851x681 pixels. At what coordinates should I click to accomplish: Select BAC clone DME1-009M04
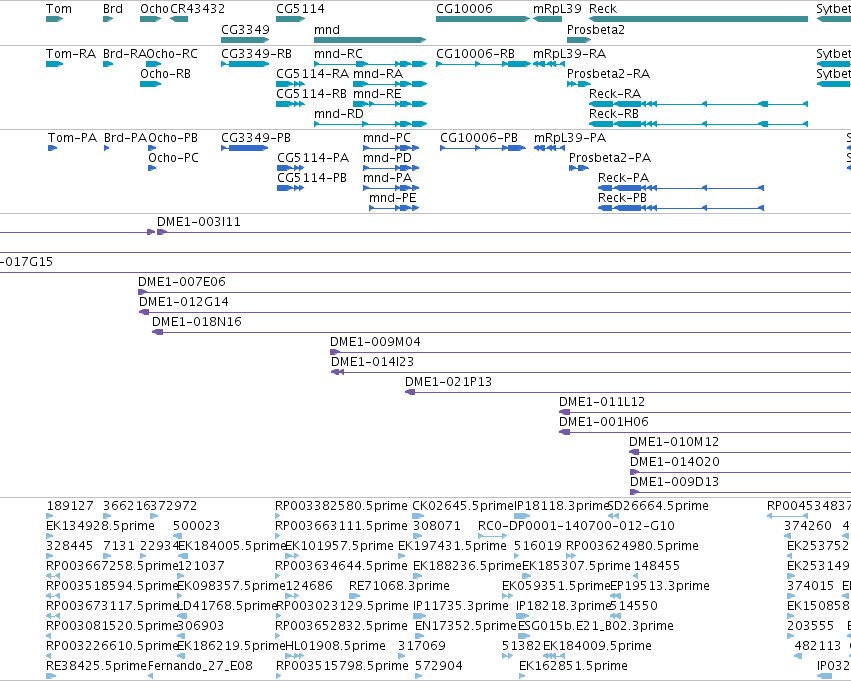[x=590, y=353]
